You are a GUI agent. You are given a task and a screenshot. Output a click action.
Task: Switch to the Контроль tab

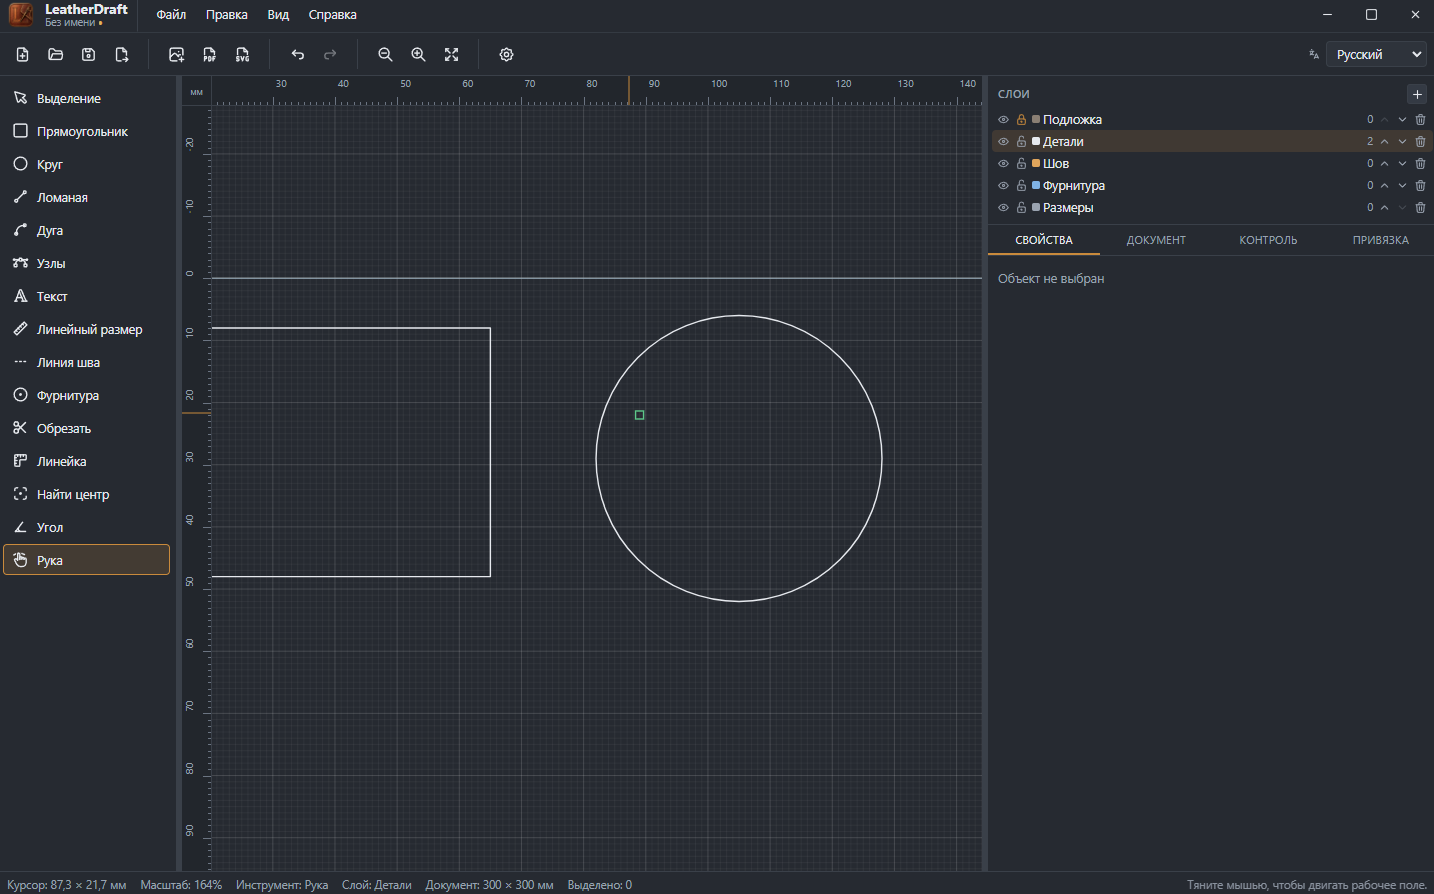[1268, 240]
